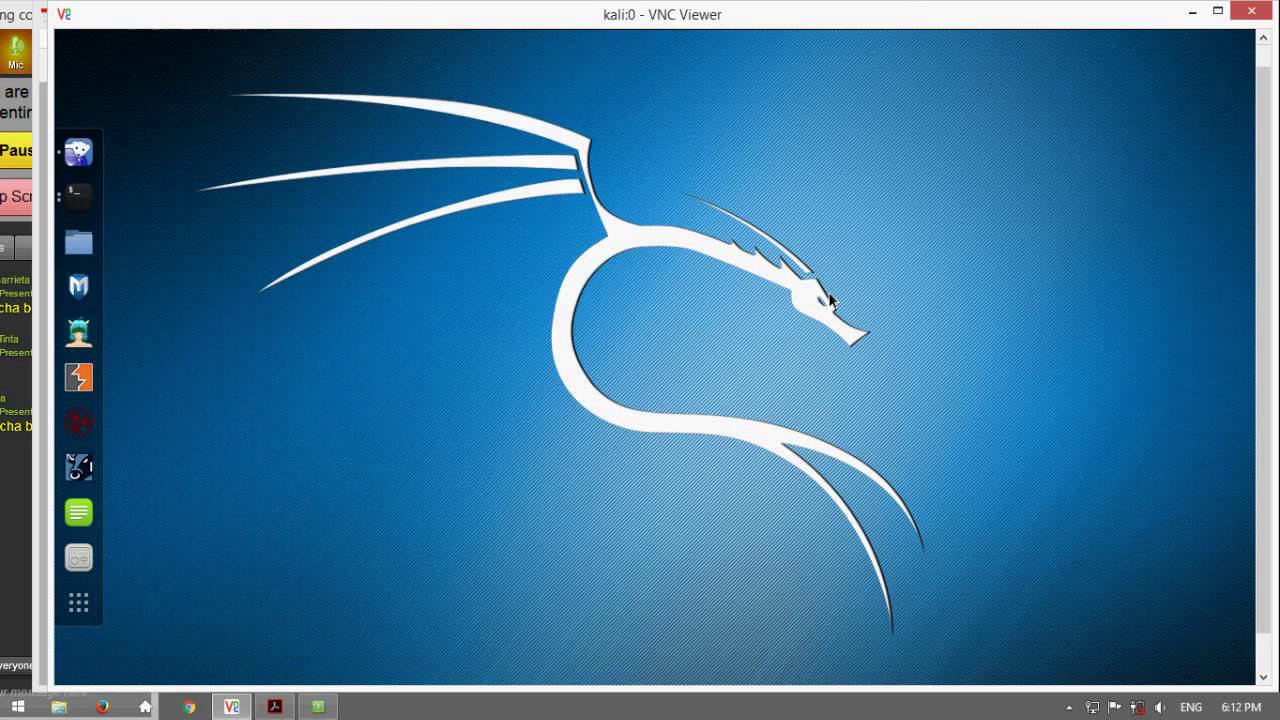Screen dimensions: 1280x720
Task: Check battery power tray icon
Action: 1137,708
